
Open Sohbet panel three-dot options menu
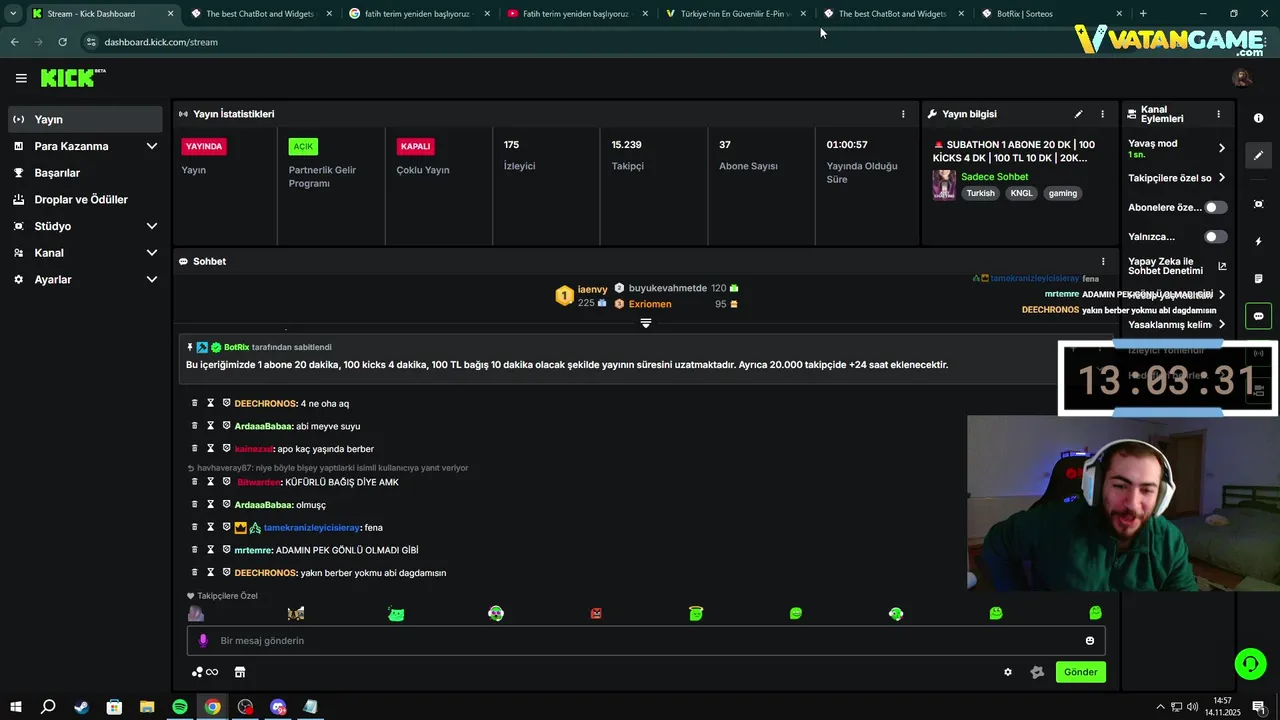point(1103,261)
